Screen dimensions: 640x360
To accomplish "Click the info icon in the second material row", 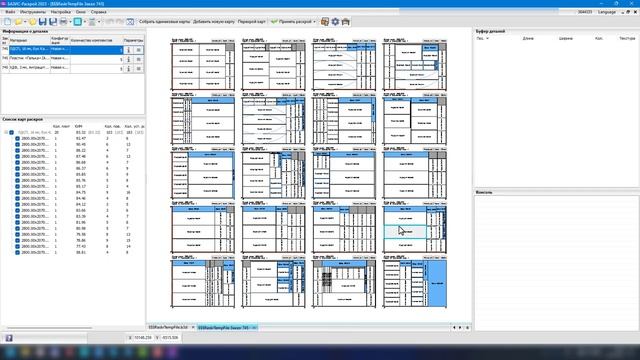I will (129, 59).
